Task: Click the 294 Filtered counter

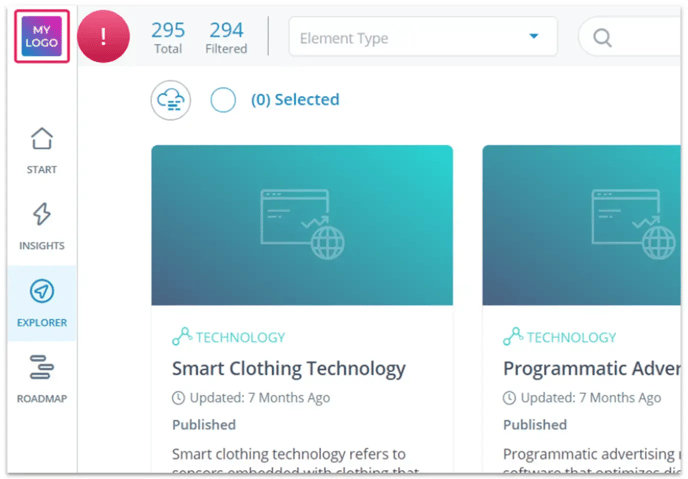Action: pyautogui.click(x=226, y=37)
